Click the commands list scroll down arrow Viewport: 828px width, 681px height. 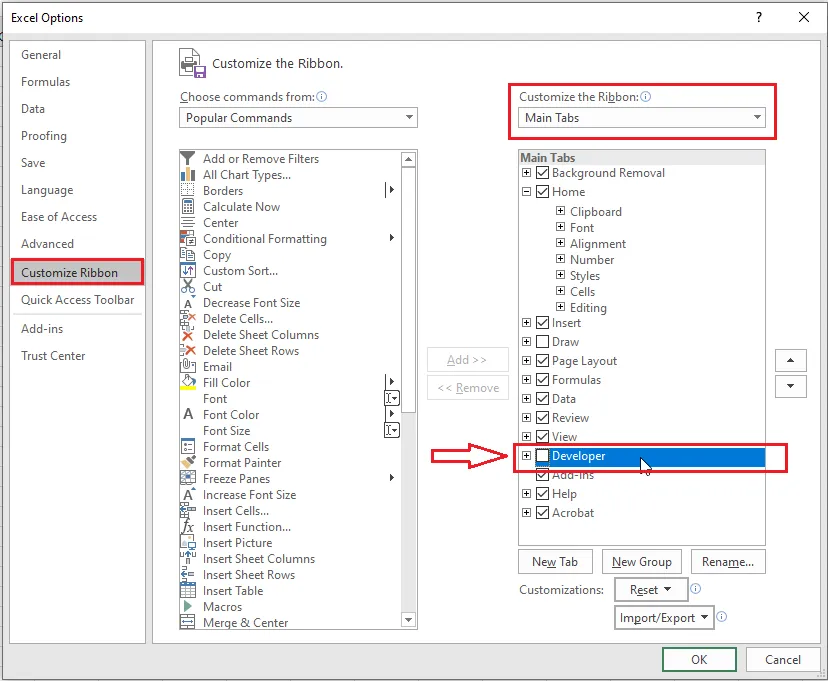pyautogui.click(x=408, y=620)
